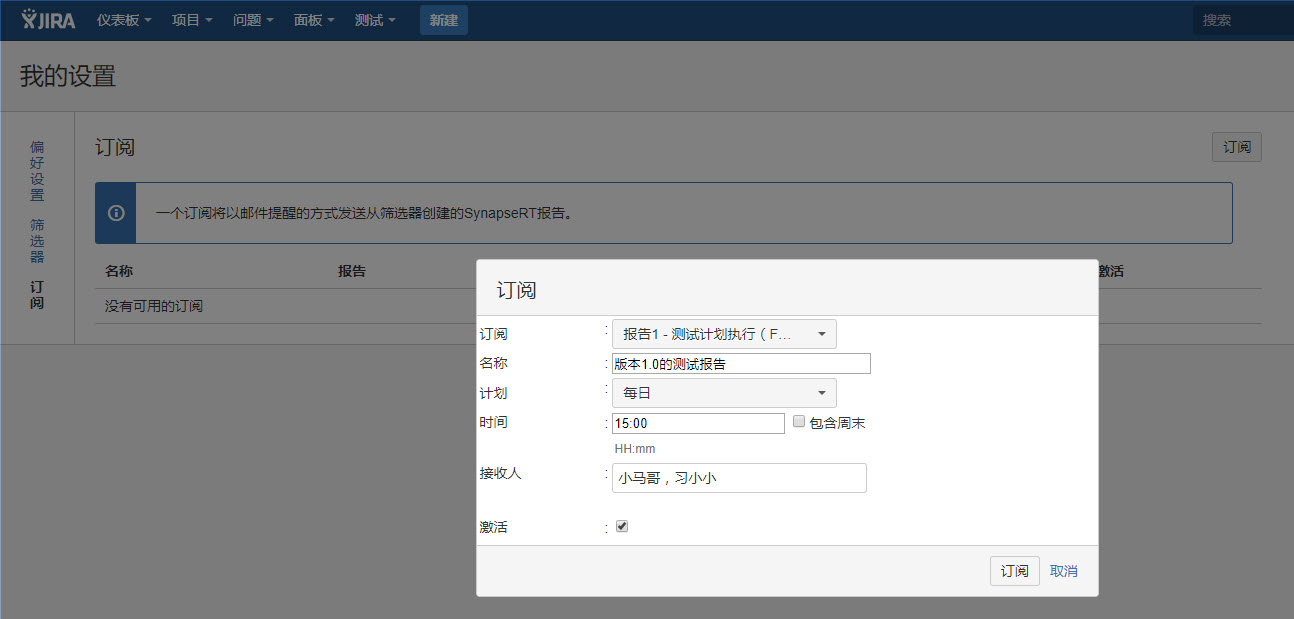Open the 报告1 - 测试计划执行 dropdown

tap(724, 334)
